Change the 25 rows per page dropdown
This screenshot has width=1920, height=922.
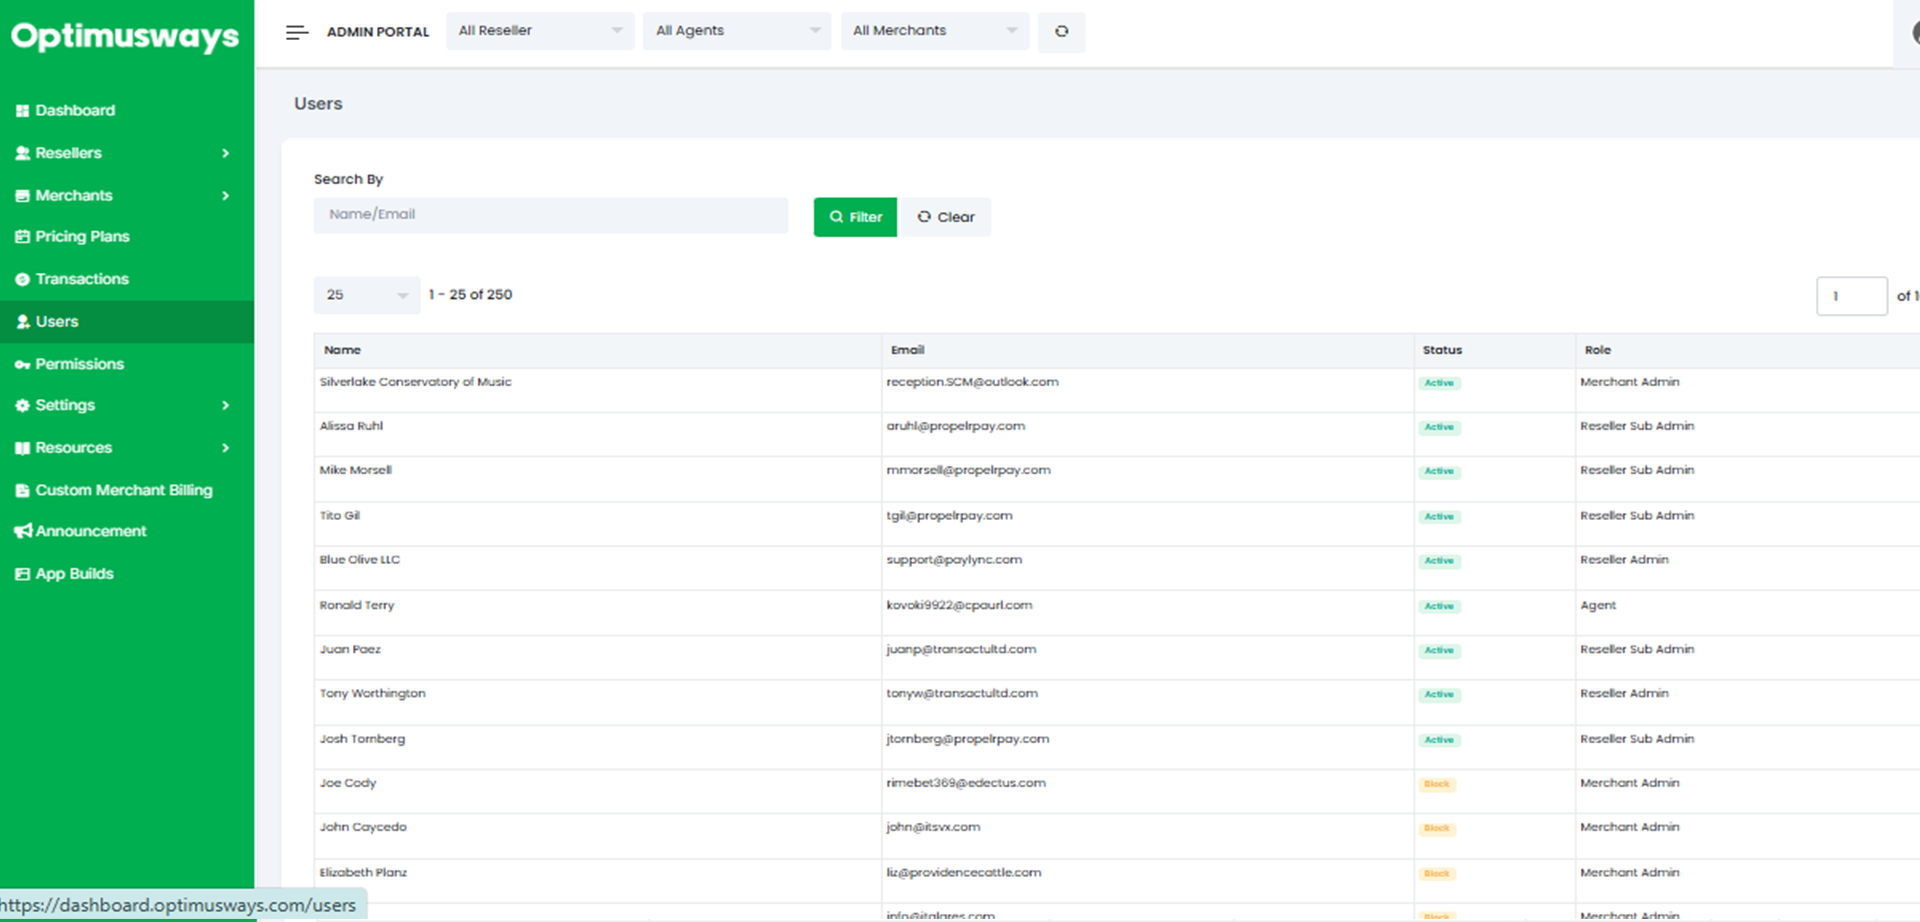tap(366, 295)
